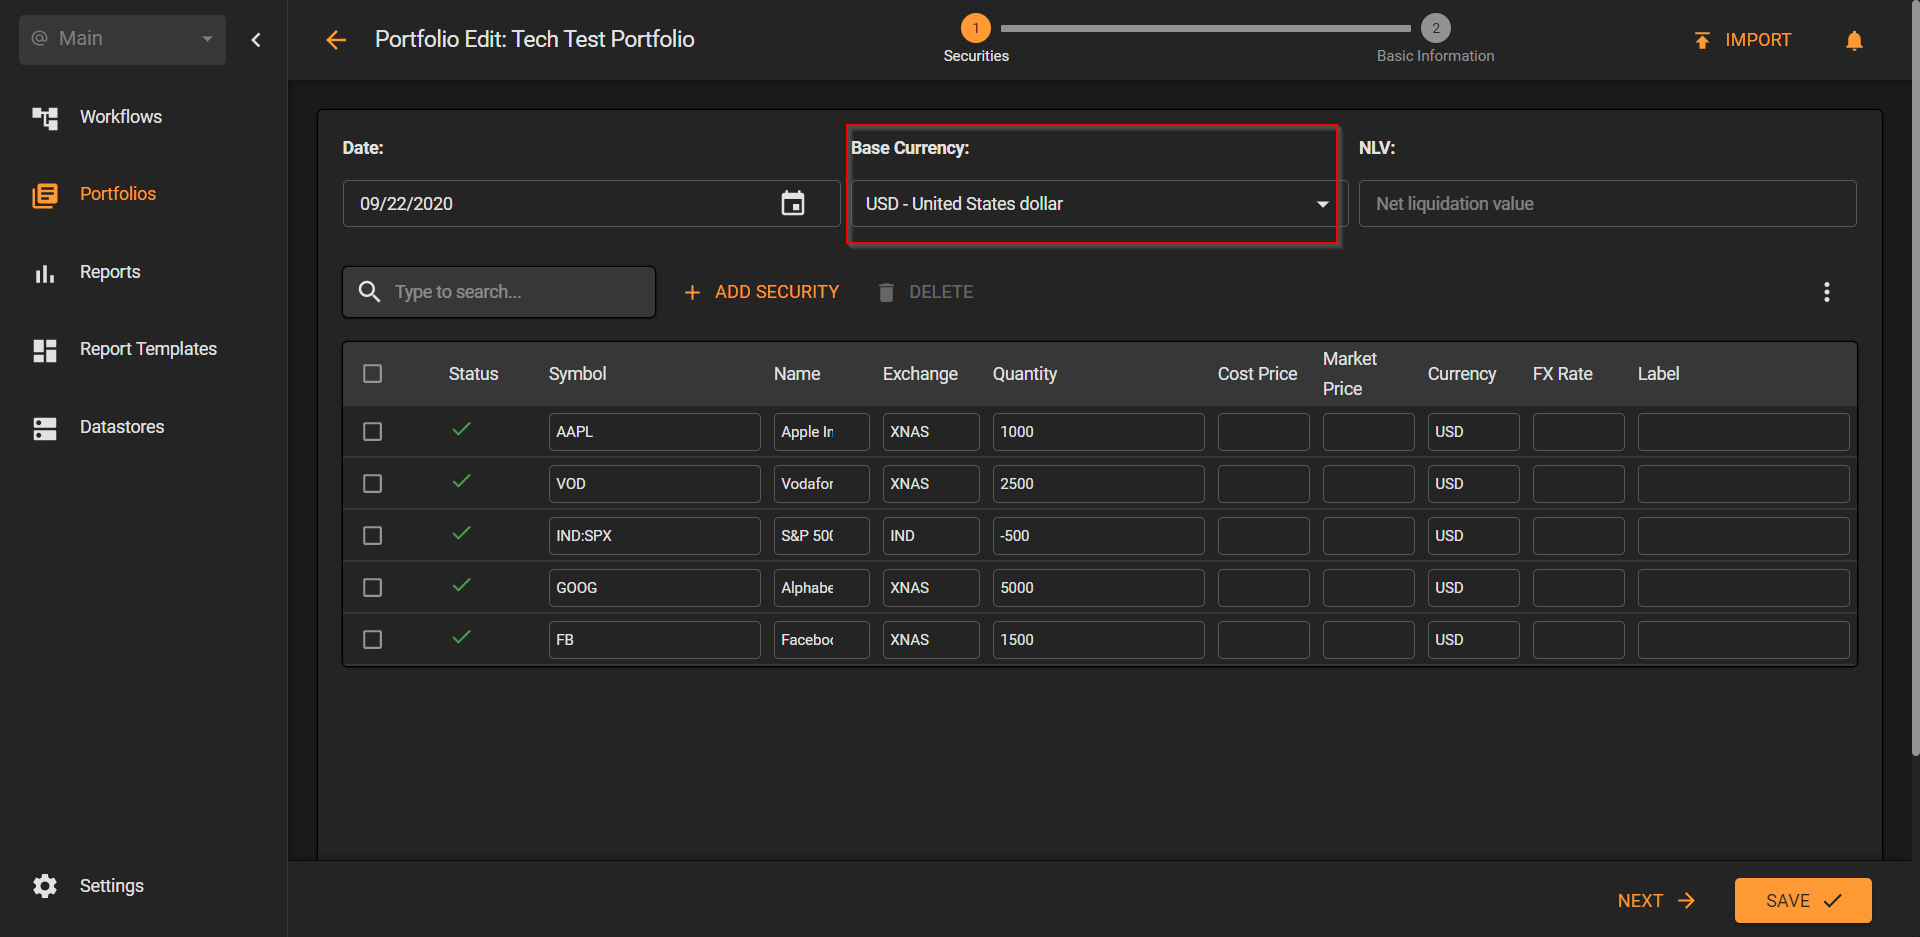Image resolution: width=1920 pixels, height=937 pixels.
Task: Click the progress bar between steps
Action: point(1205,29)
